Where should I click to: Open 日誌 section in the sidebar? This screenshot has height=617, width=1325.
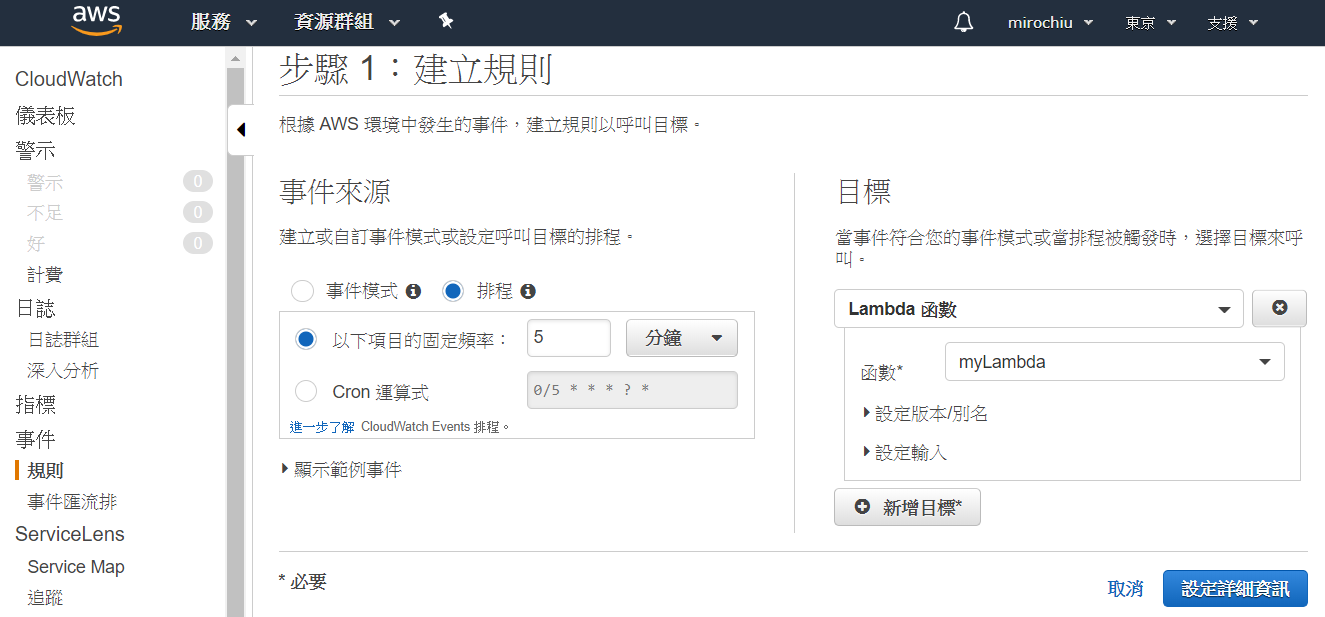(x=35, y=308)
